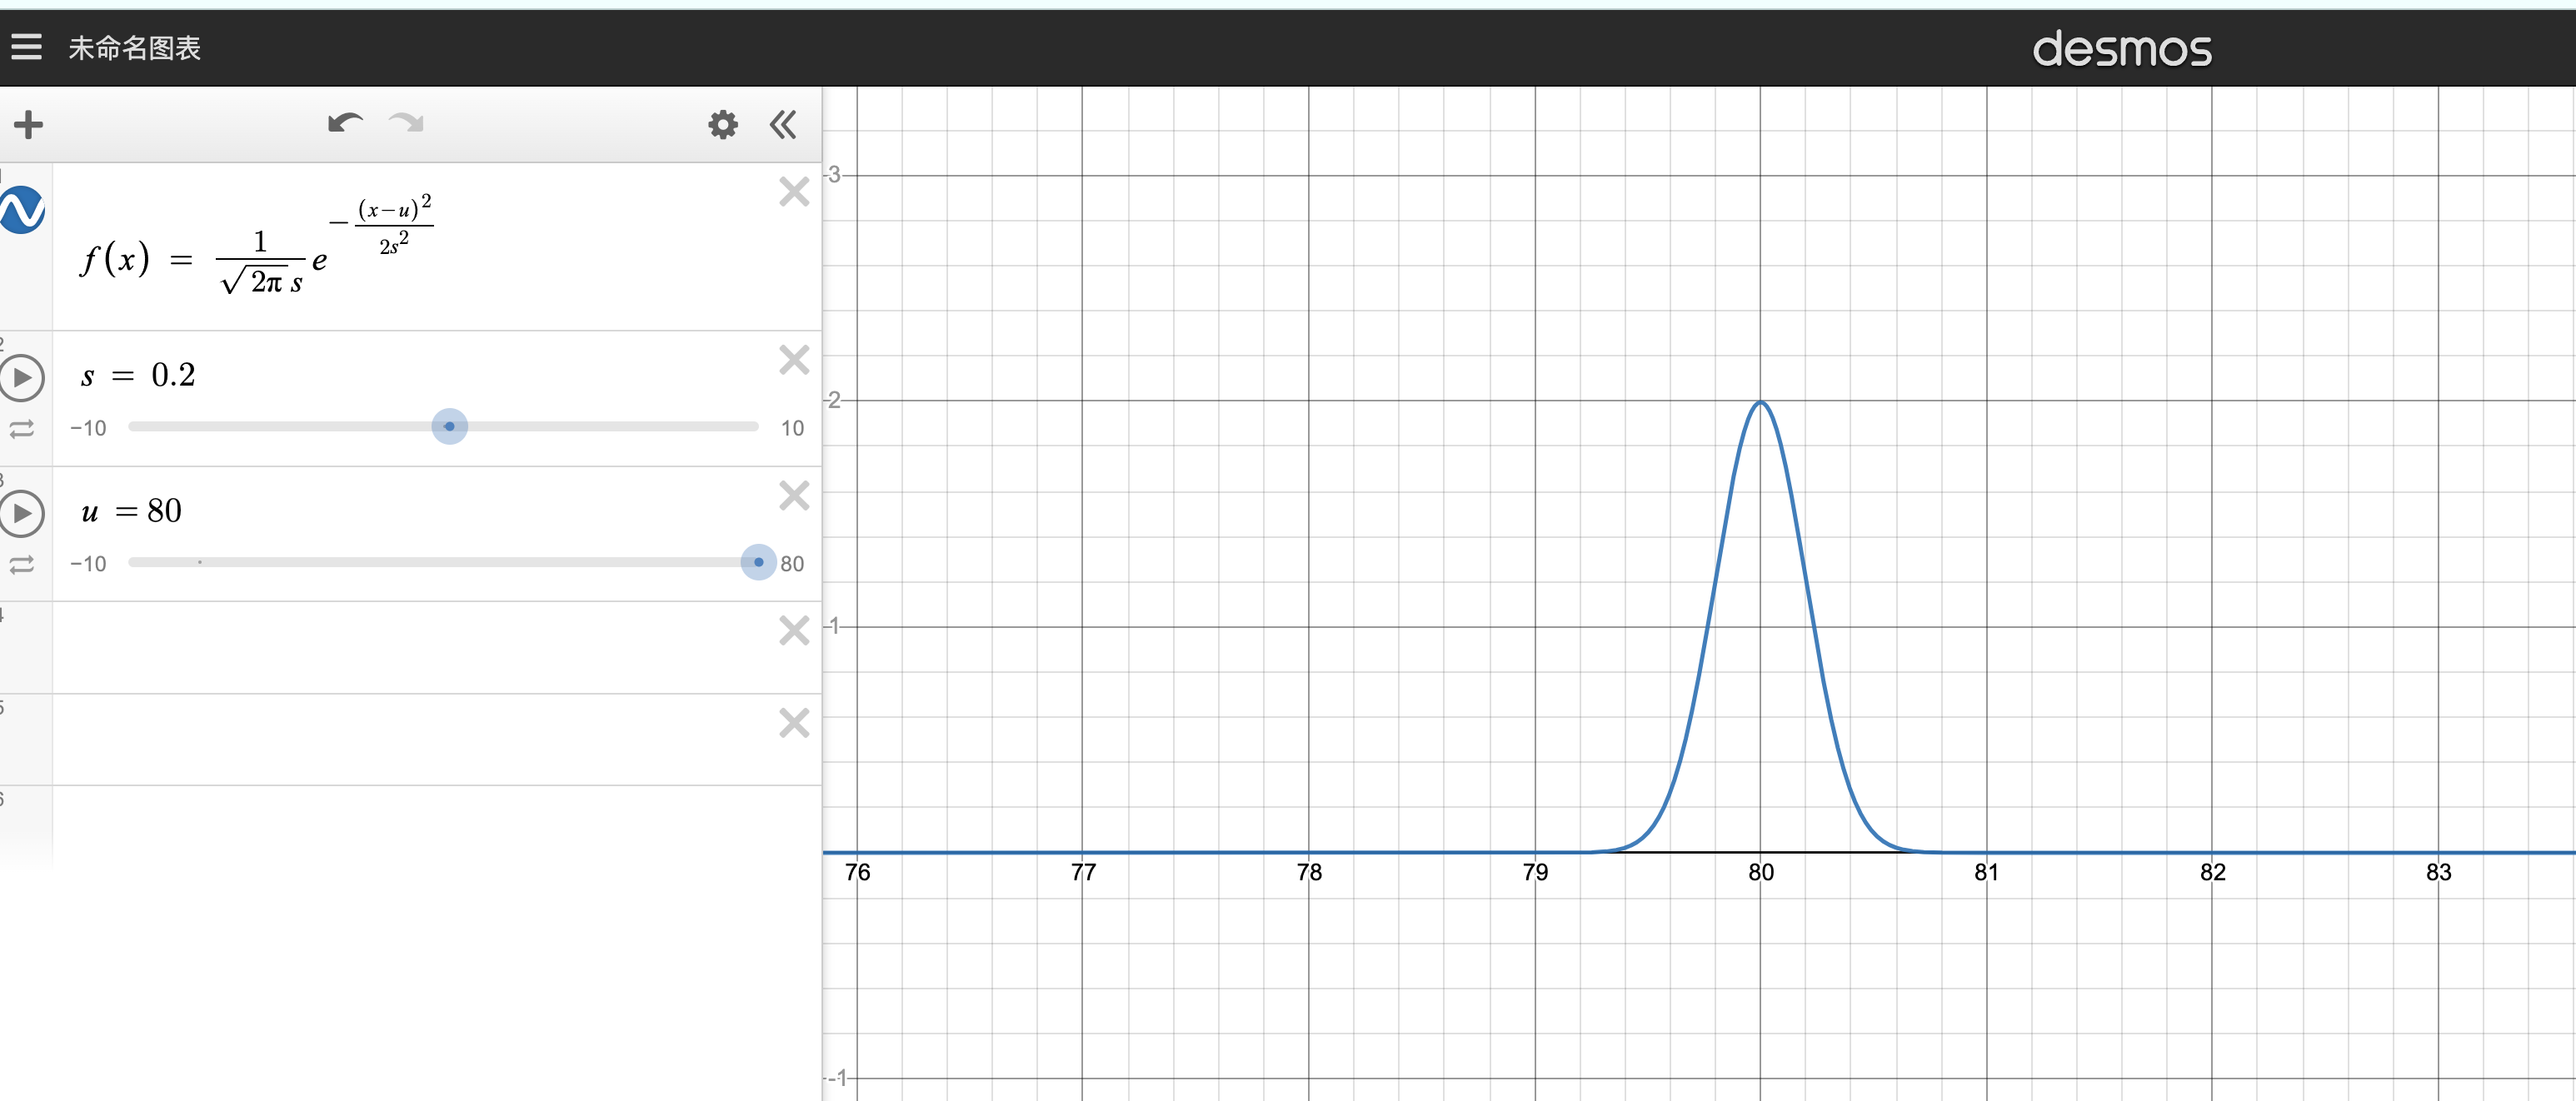Image resolution: width=2576 pixels, height=1101 pixels.
Task: Open the hamburger menu
Action: point(27,46)
